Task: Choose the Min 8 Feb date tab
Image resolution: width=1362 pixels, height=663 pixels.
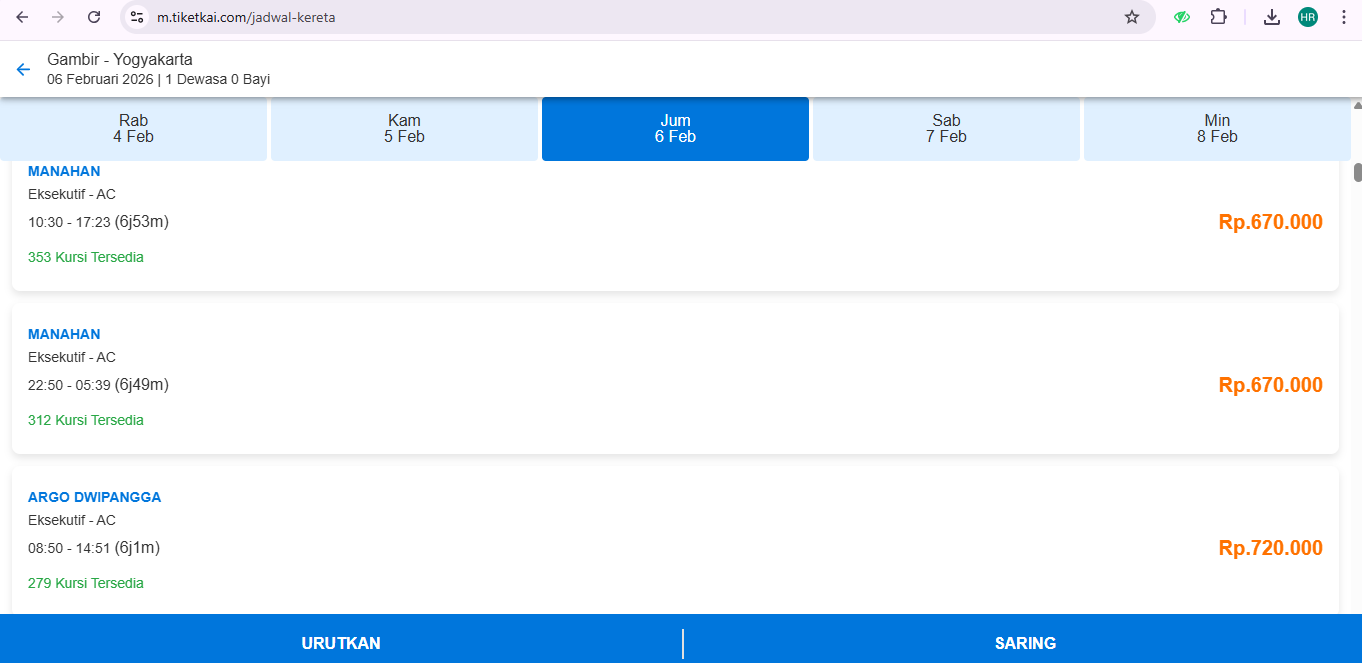Action: [1217, 129]
